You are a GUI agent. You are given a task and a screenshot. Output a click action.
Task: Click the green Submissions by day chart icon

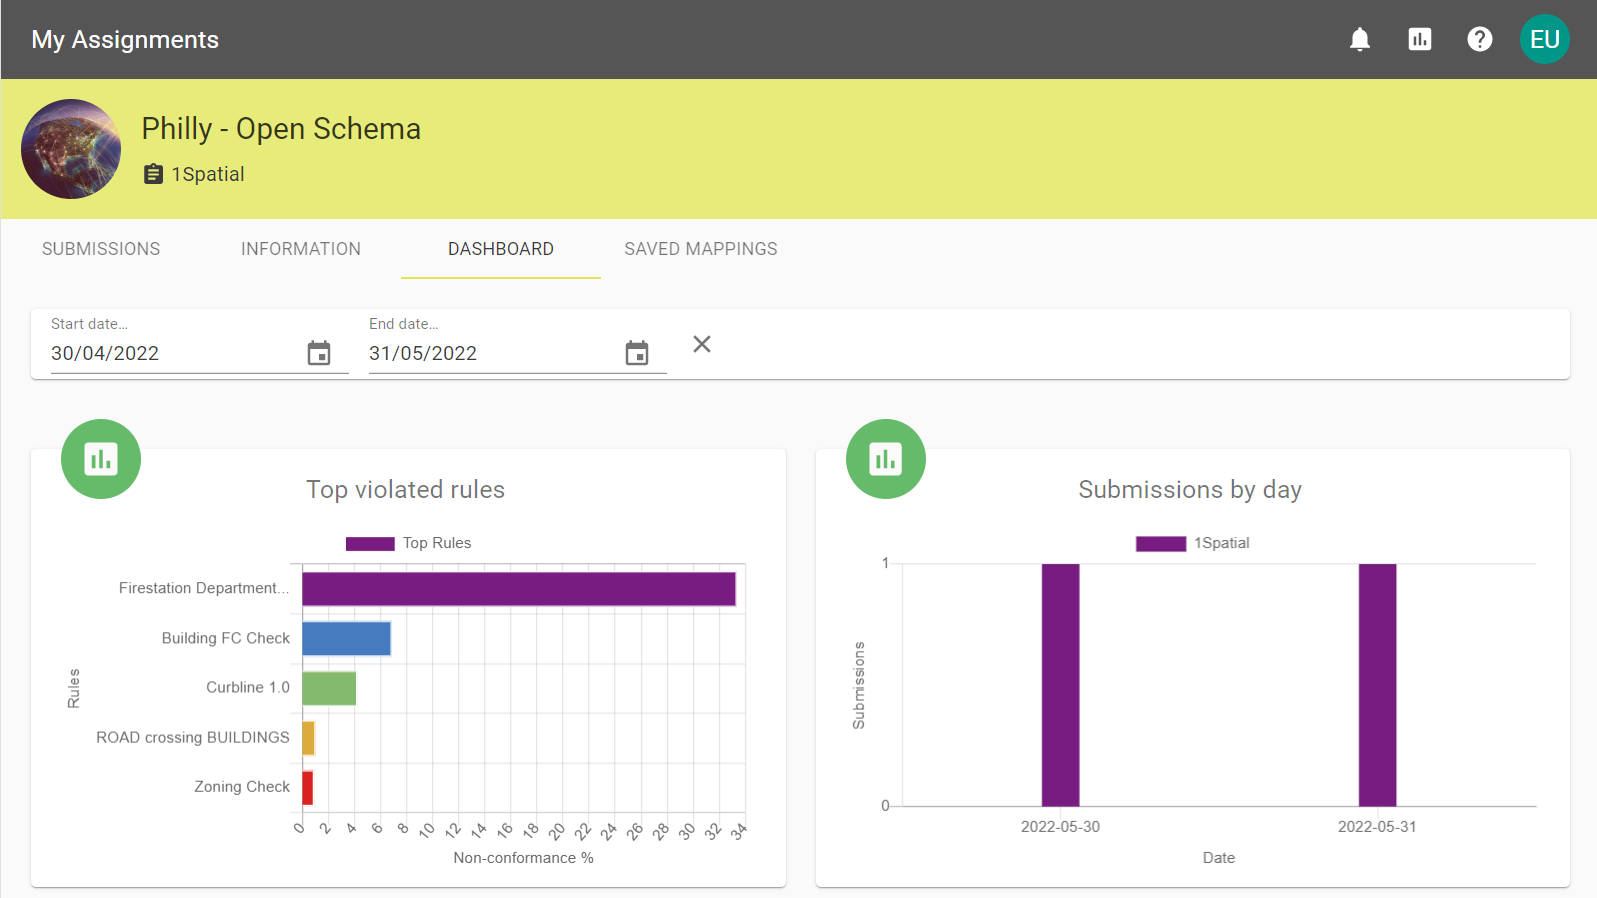click(886, 459)
